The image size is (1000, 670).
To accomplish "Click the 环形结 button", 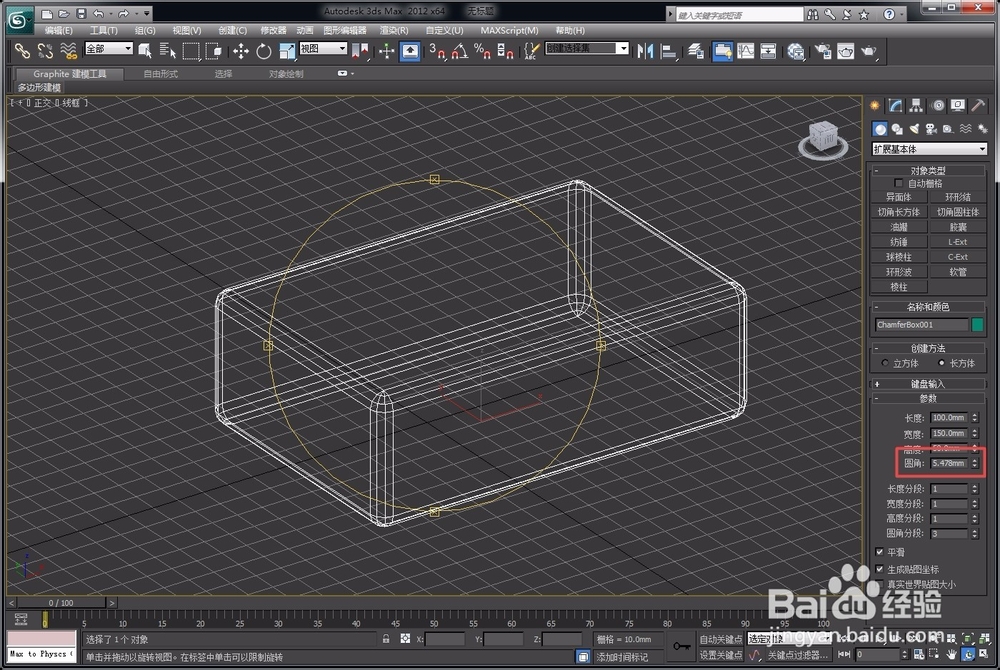I will click(957, 197).
